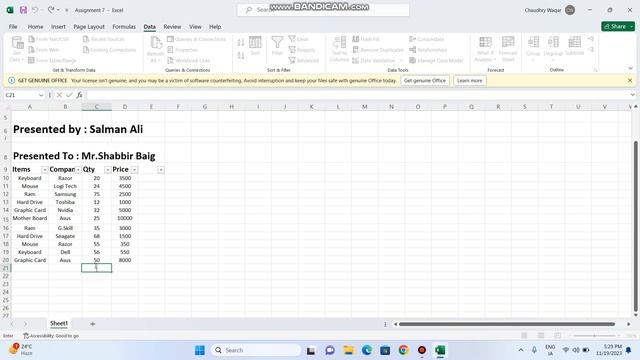Click Remove Duplicates
This screenshot has height=360, width=640.
(x=378, y=50)
